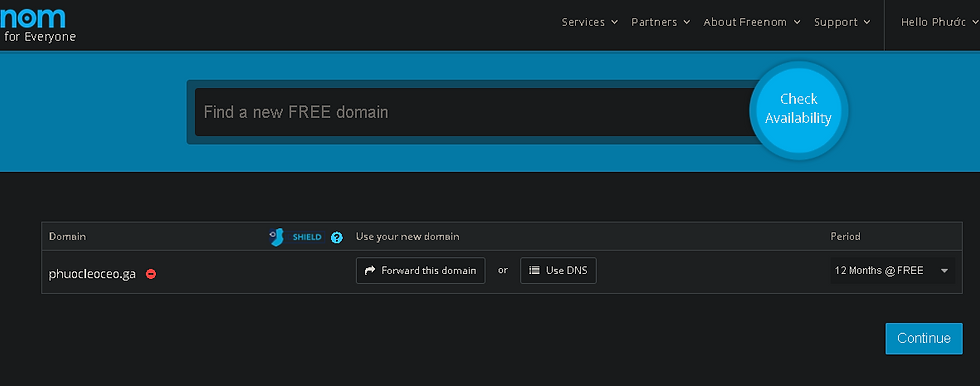Screen dimensions: 980x386
Task: Open the Partners menu
Action: [661, 22]
